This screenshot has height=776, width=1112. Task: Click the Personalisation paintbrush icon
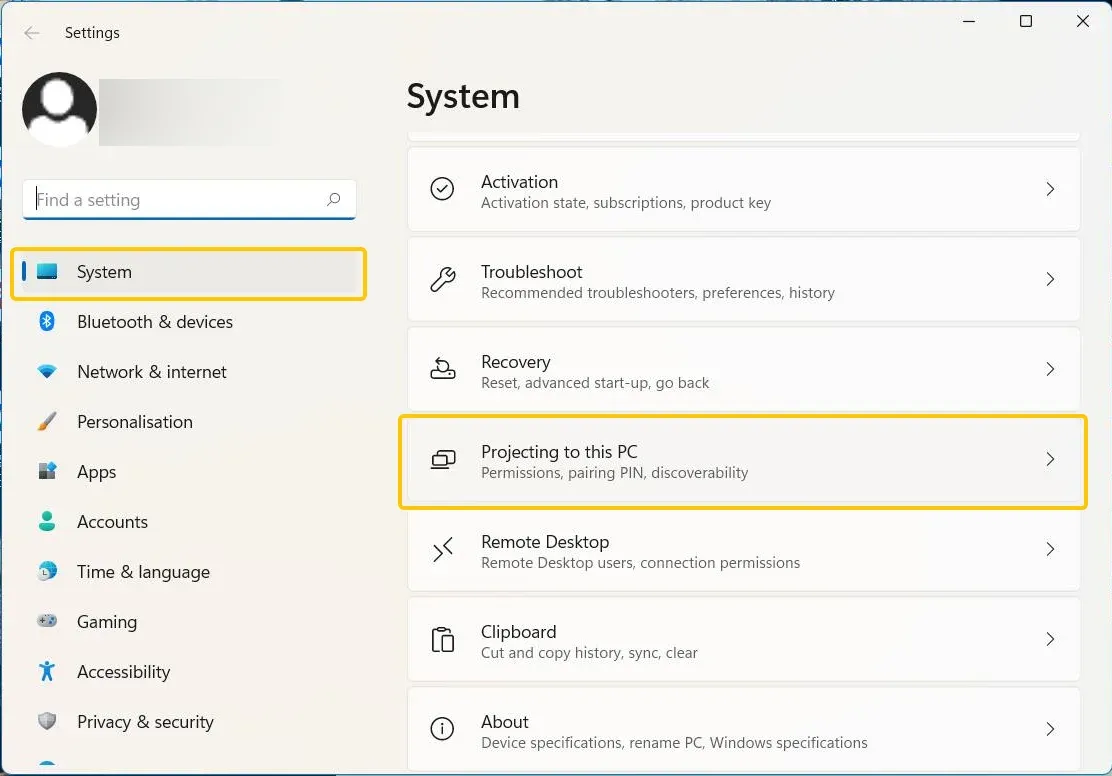point(48,421)
